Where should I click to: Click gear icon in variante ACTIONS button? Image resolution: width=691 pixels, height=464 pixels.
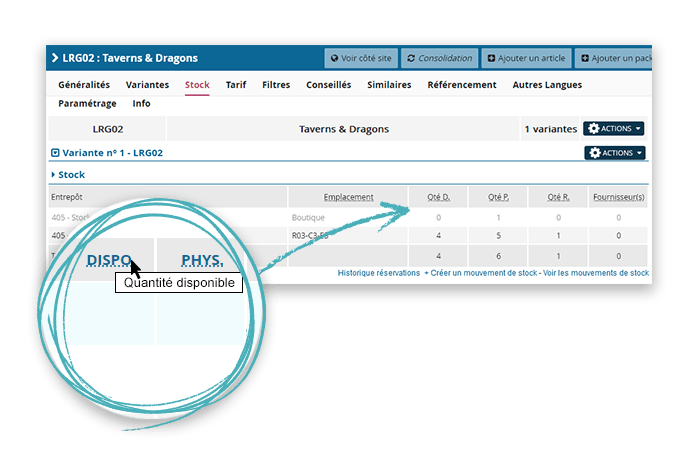tap(595, 153)
